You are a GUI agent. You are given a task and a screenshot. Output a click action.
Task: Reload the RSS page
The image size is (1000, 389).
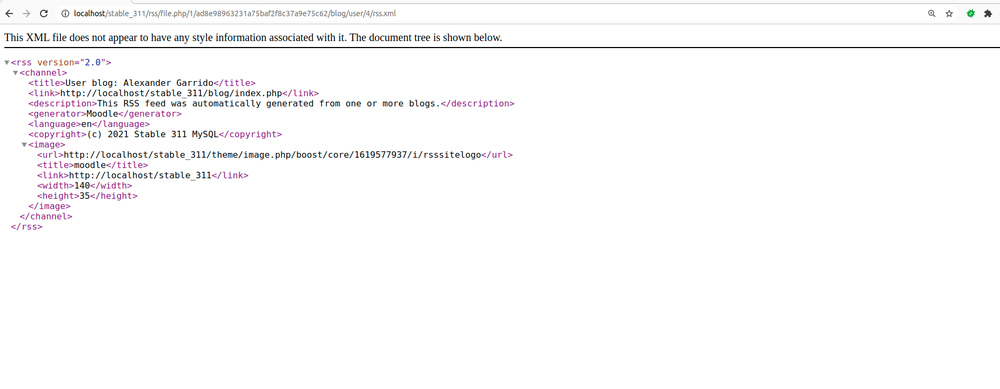click(43, 13)
